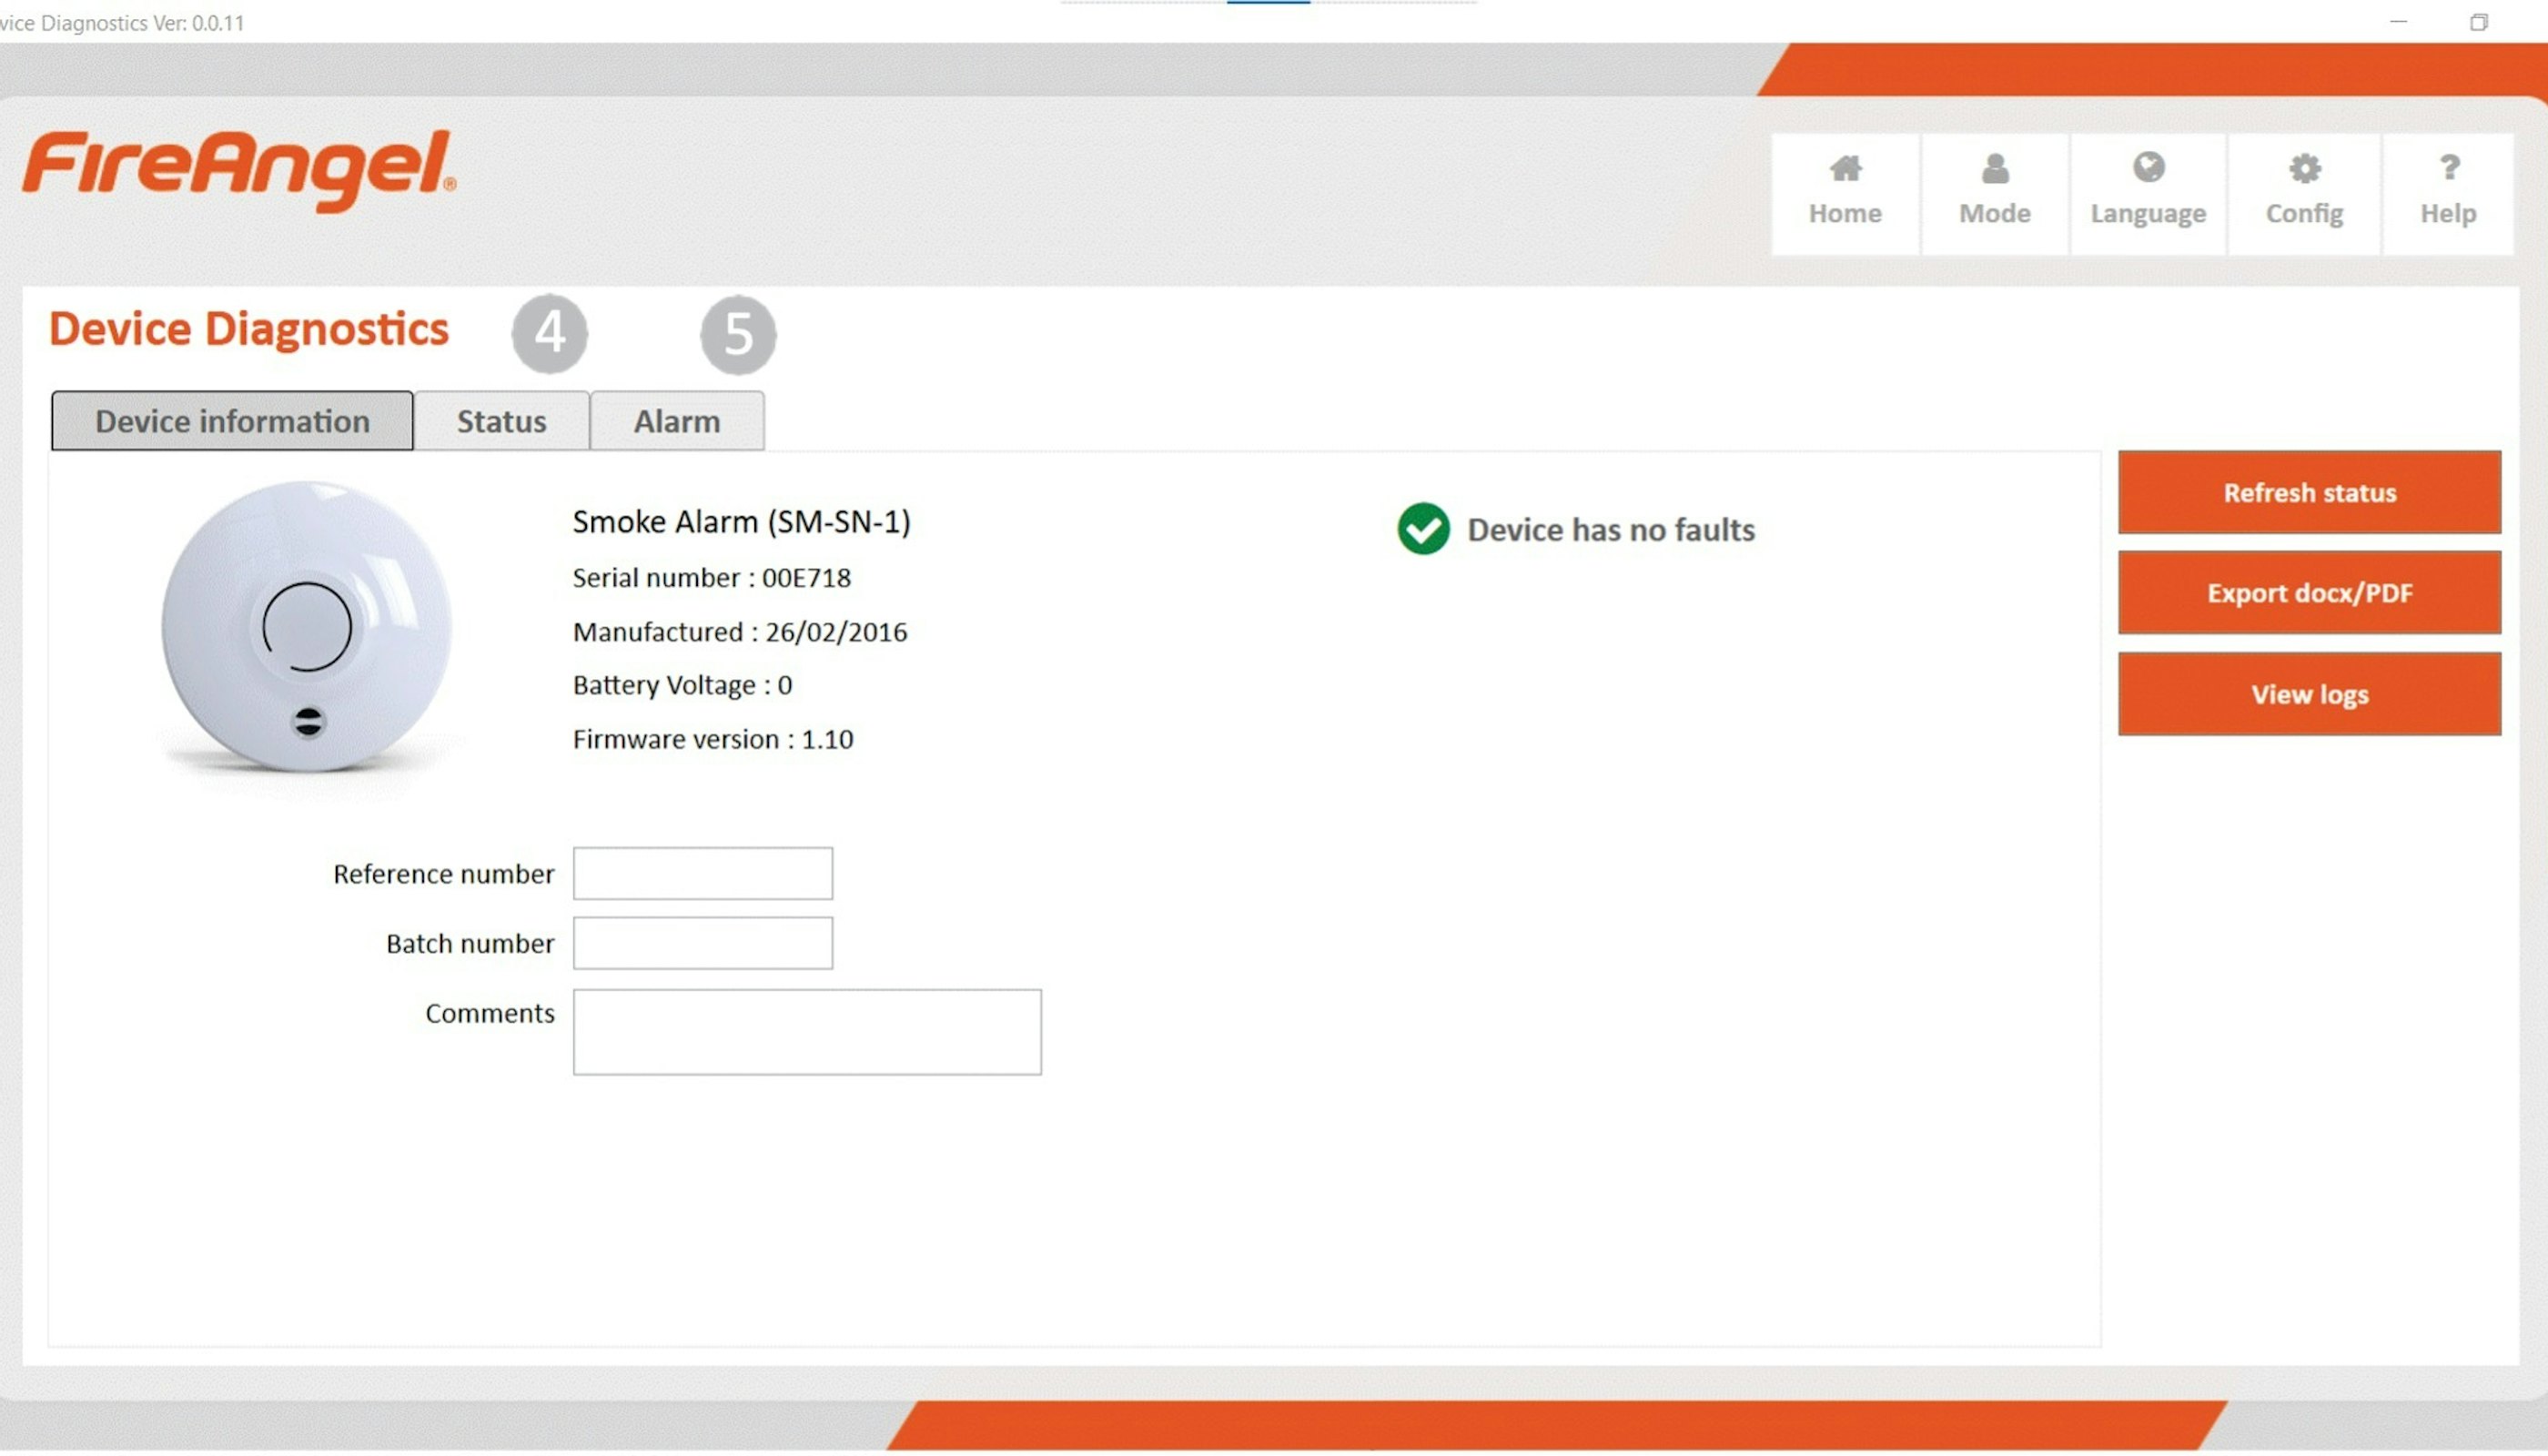Click the gray step 5 circle
This screenshot has height=1456, width=2548.
click(738, 334)
